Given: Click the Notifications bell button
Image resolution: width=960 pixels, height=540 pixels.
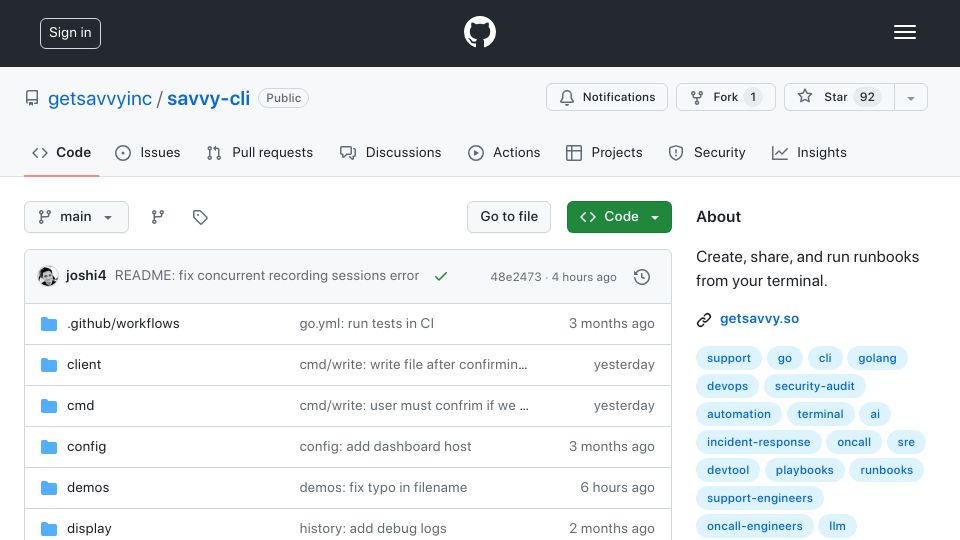Looking at the screenshot, I should pyautogui.click(x=607, y=97).
